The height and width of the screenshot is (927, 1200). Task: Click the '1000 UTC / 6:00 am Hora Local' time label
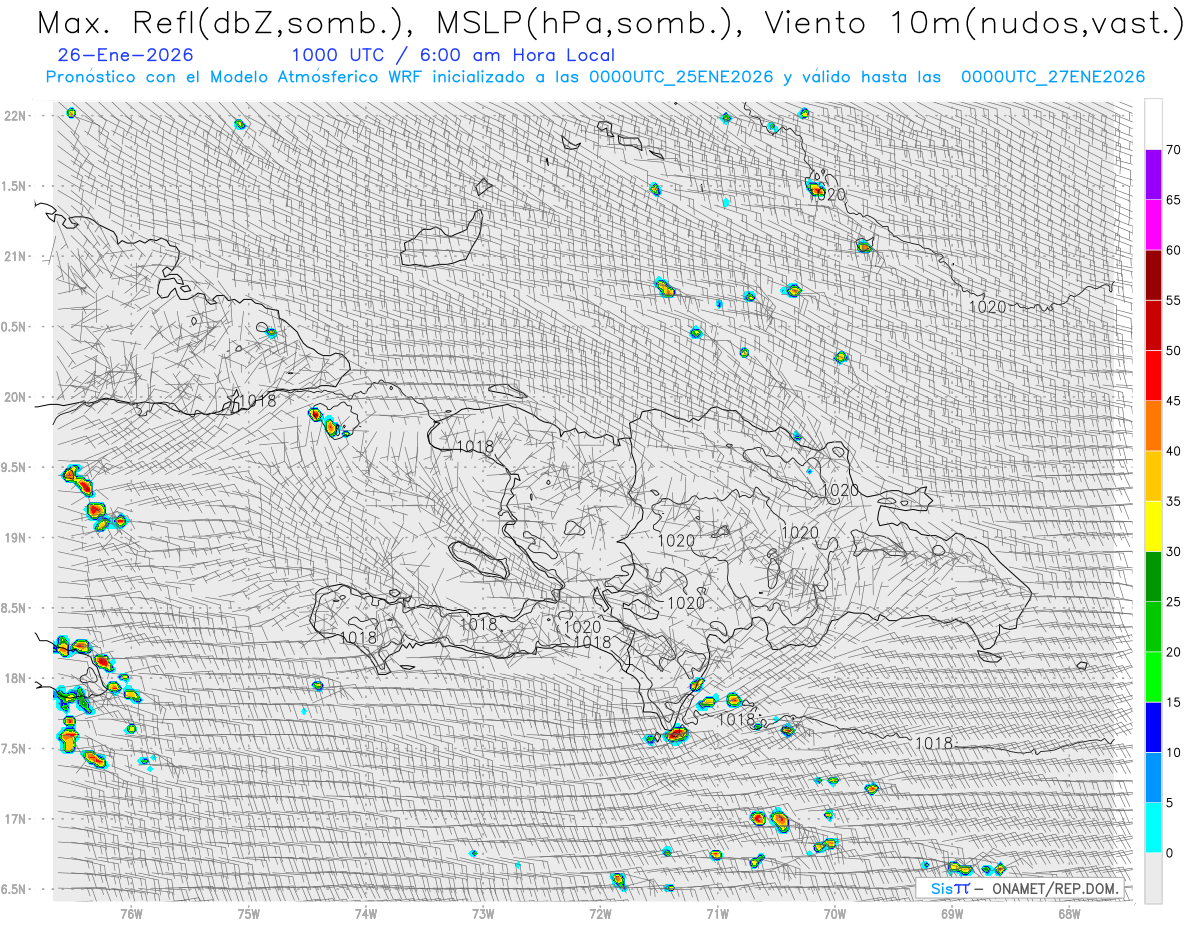(x=453, y=56)
